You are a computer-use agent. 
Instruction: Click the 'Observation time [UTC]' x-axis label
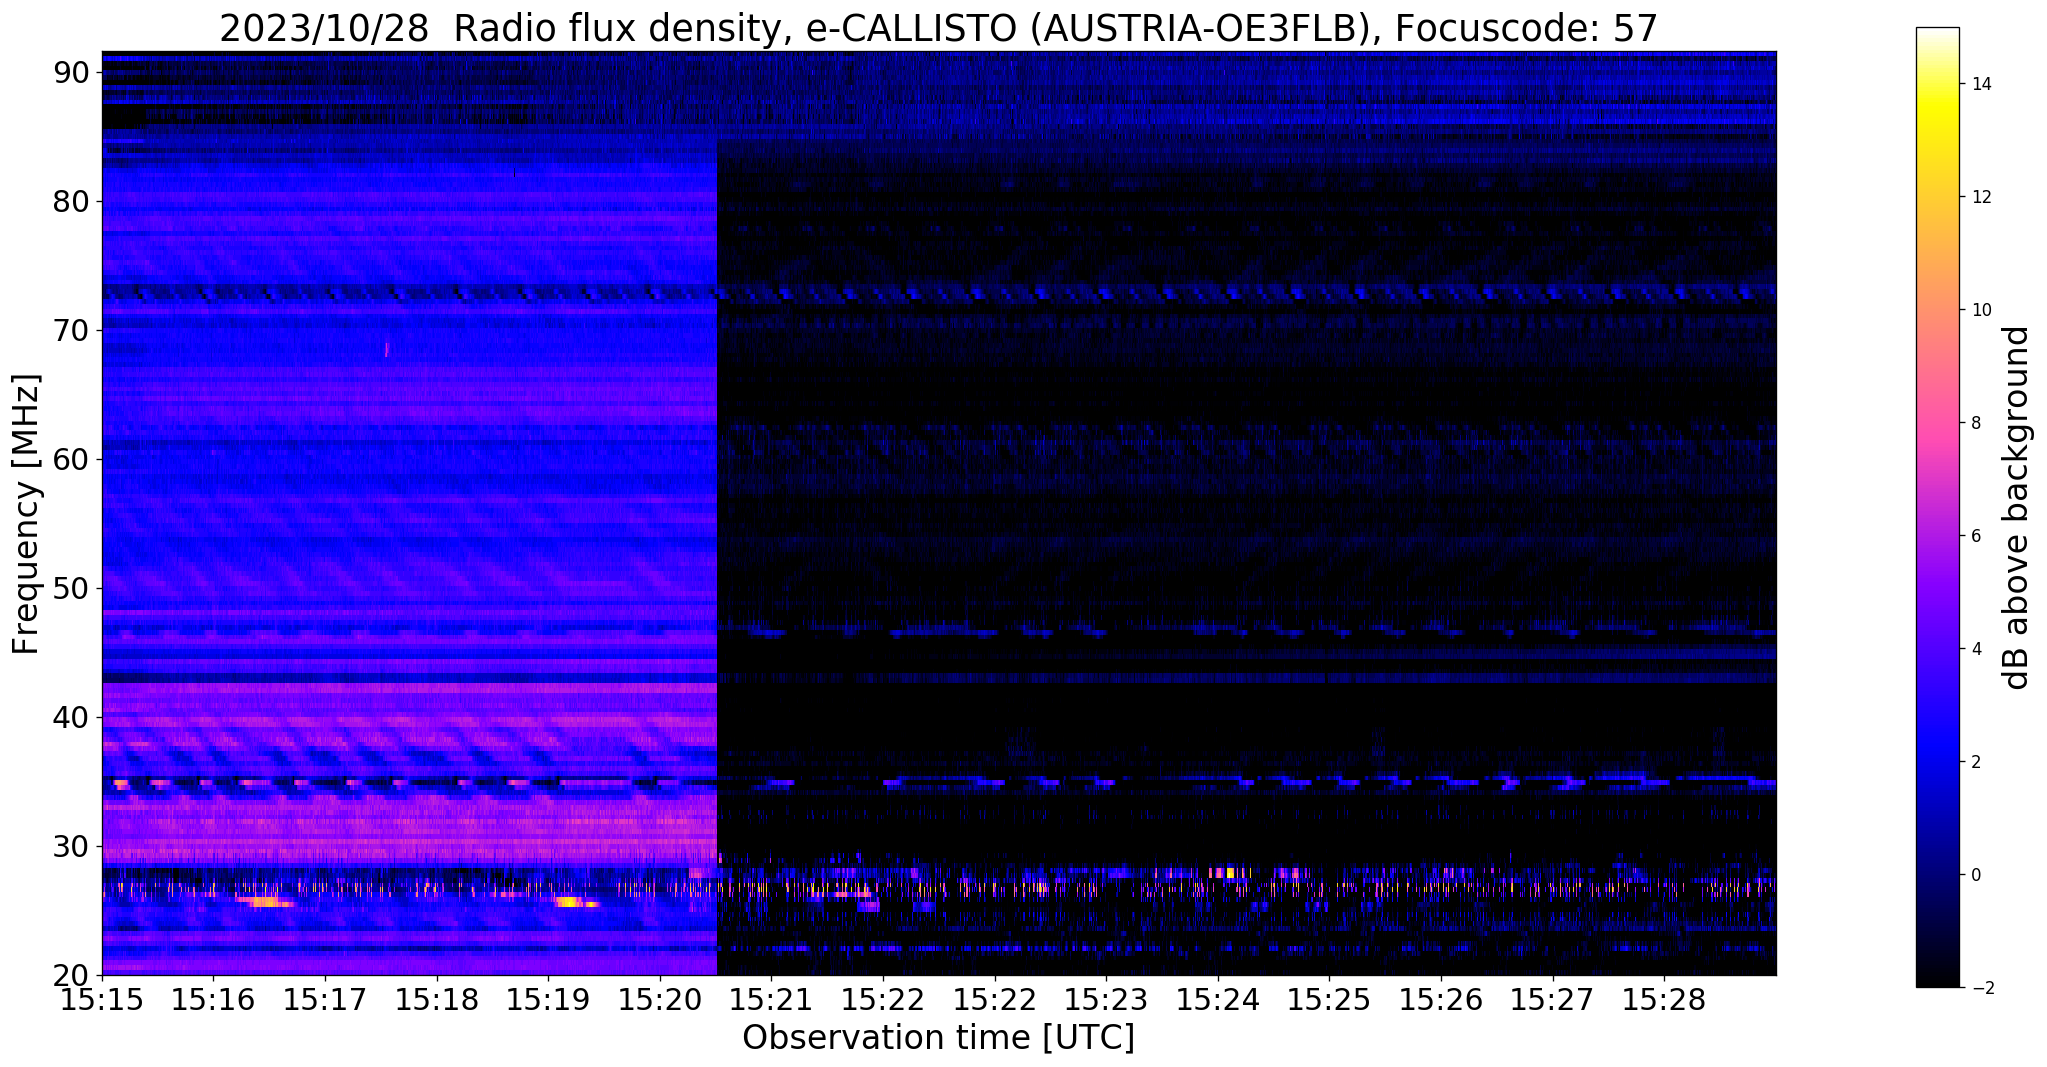pyautogui.click(x=938, y=1038)
